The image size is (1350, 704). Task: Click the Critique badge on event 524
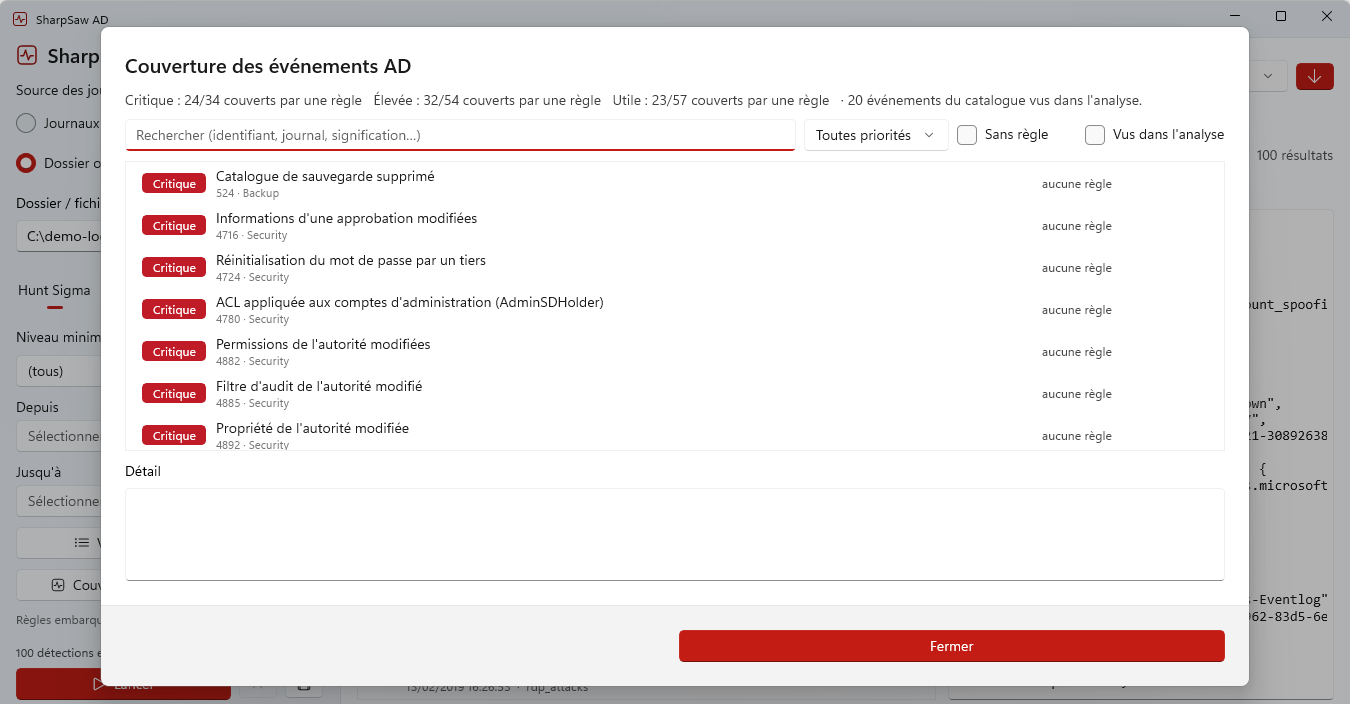174,184
